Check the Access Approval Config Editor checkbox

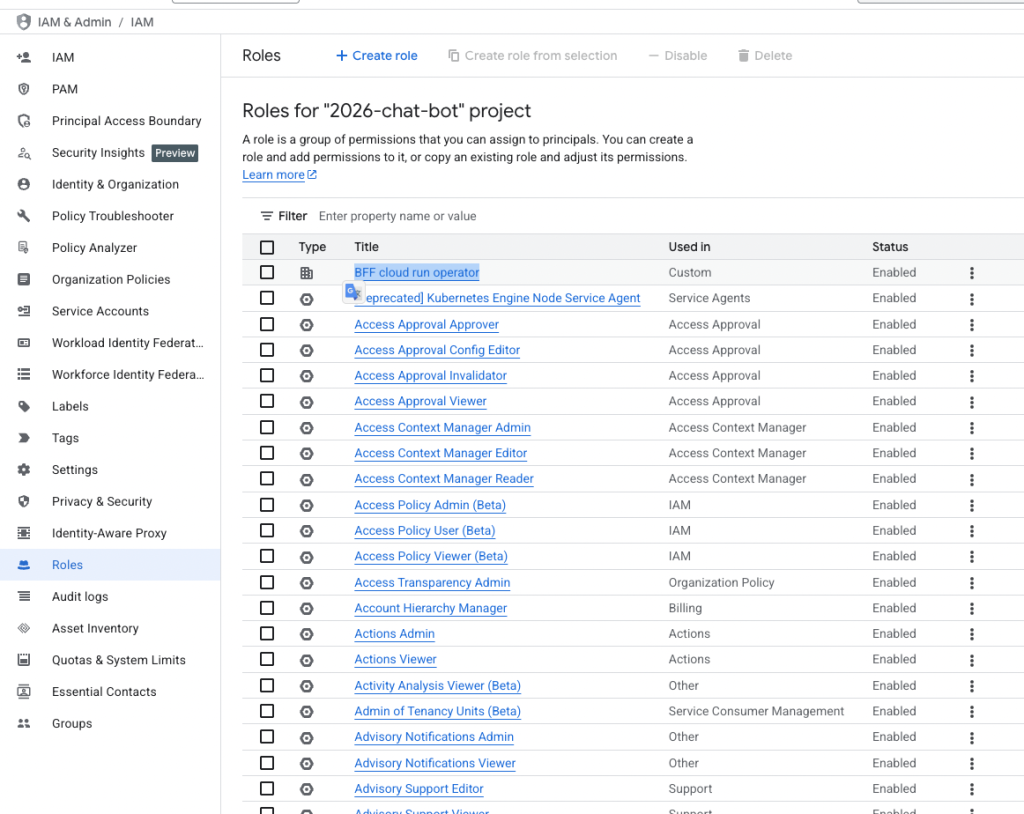tap(267, 350)
